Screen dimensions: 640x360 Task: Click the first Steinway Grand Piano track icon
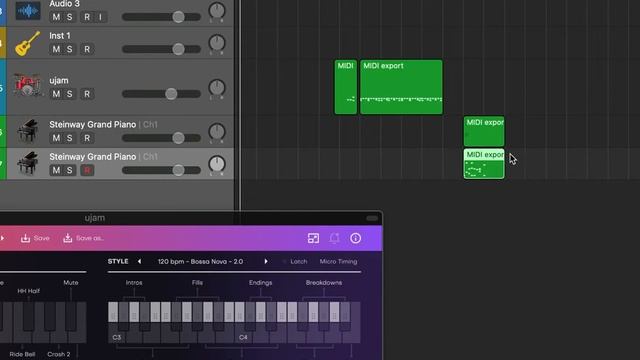[27, 131]
